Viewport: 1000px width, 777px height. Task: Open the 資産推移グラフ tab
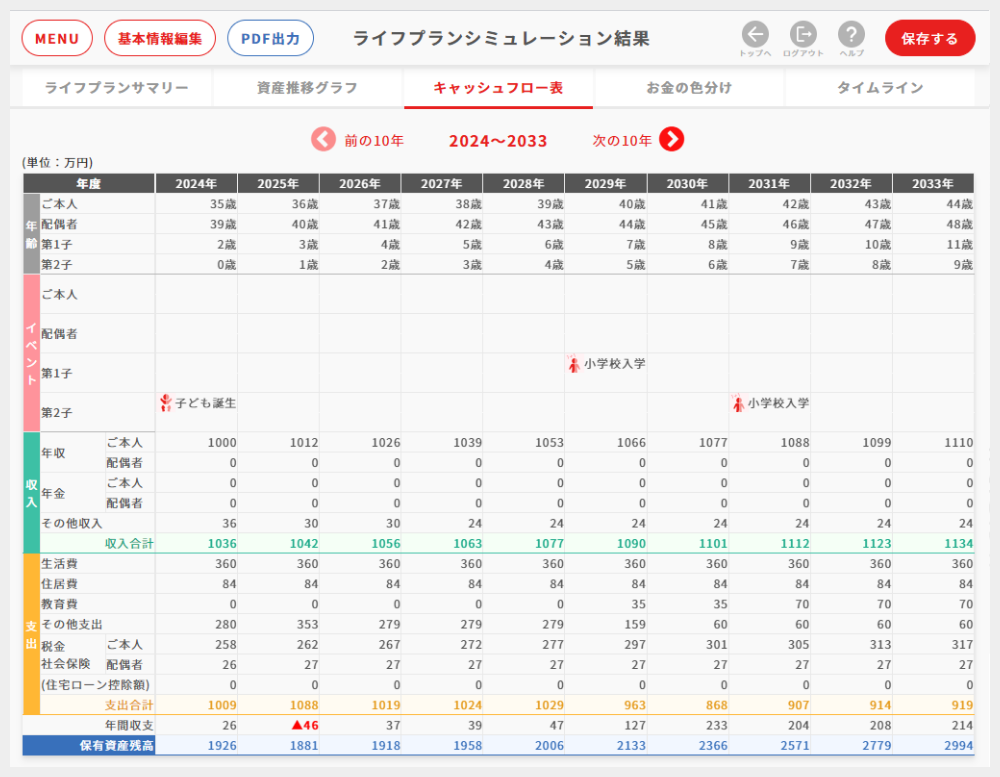[308, 88]
